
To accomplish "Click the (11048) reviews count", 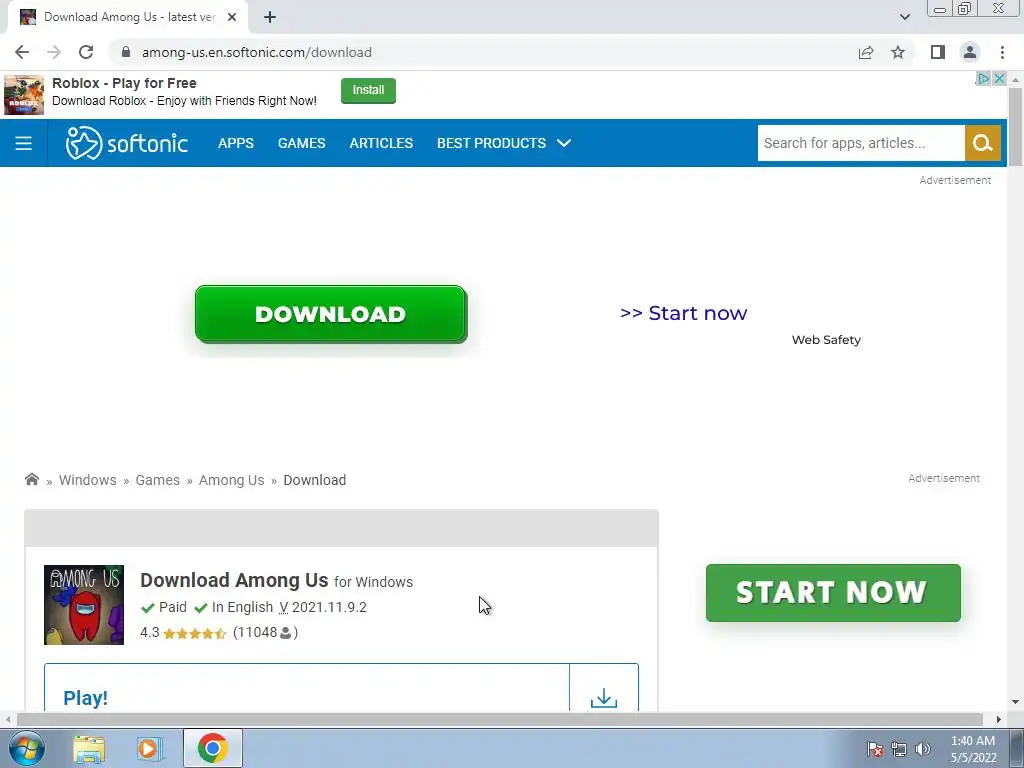I will (265, 632).
